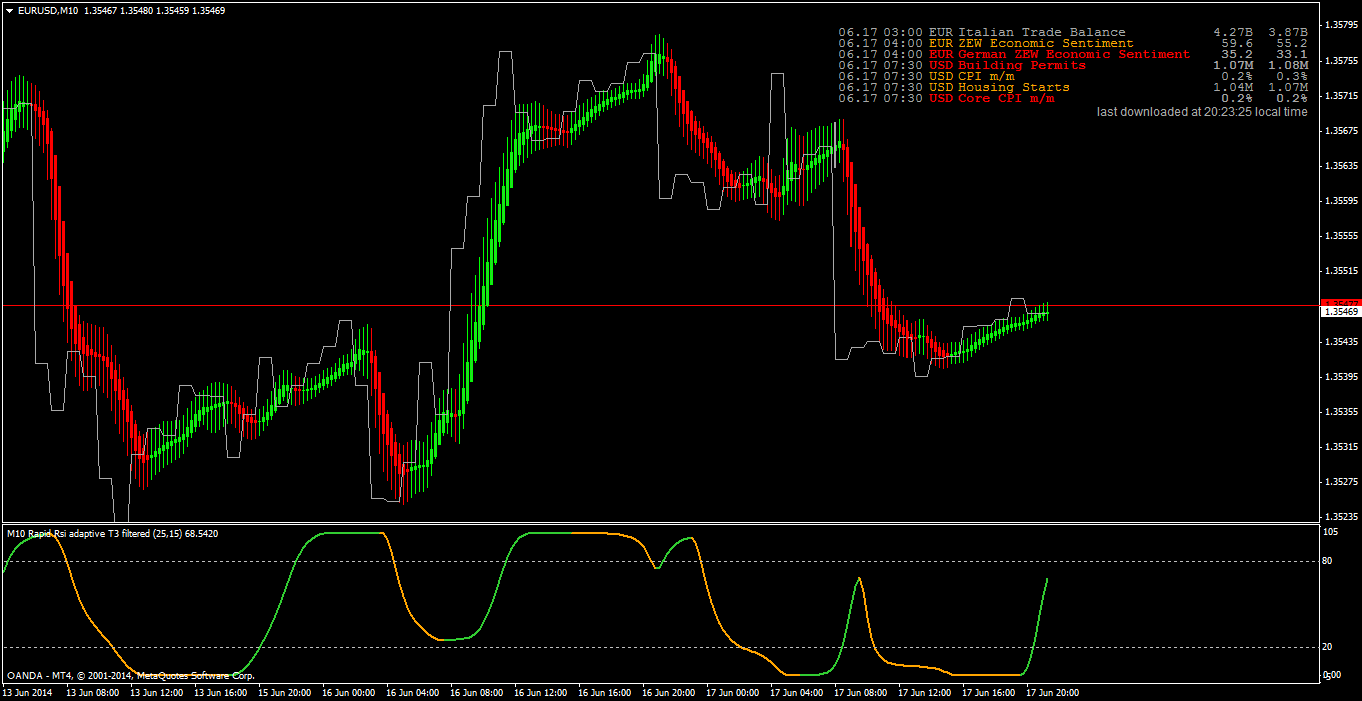Click the 13 Jun 08:00 time label
The image size is (1362, 701).
point(92,692)
